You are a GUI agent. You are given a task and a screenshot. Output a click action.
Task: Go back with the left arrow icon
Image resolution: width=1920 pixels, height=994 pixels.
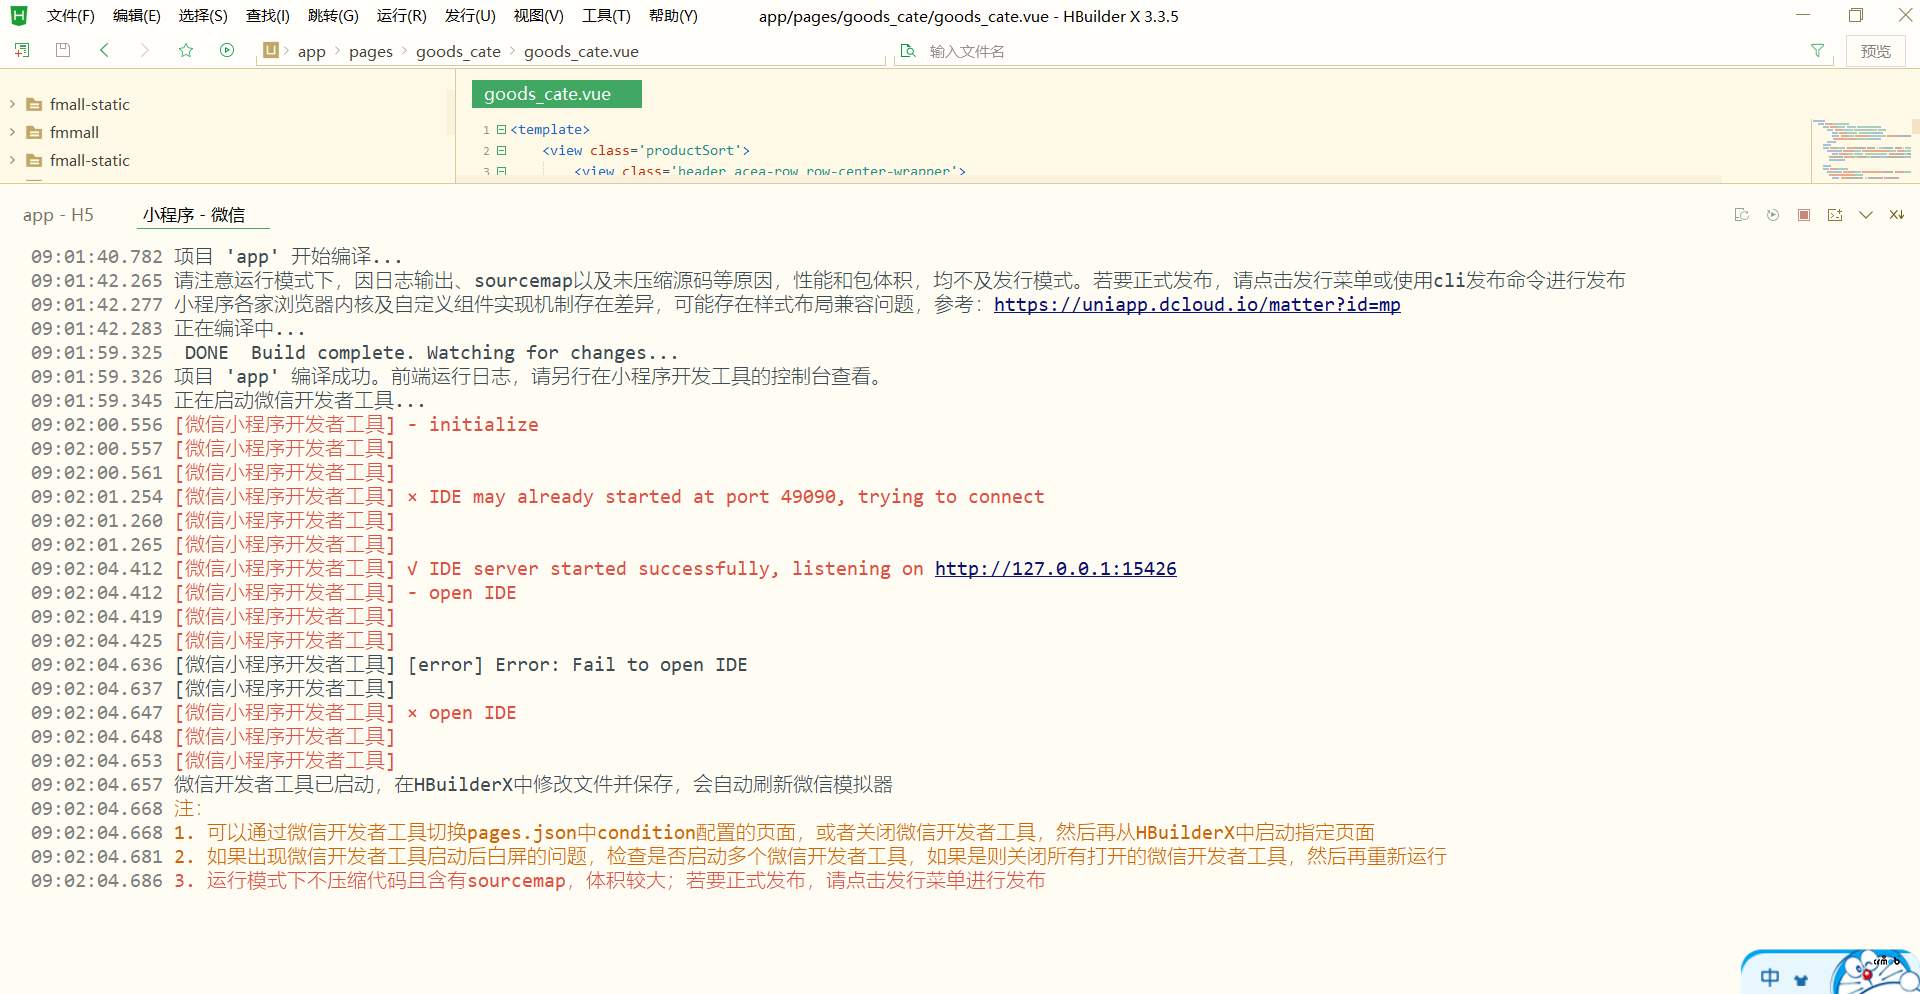pos(104,50)
